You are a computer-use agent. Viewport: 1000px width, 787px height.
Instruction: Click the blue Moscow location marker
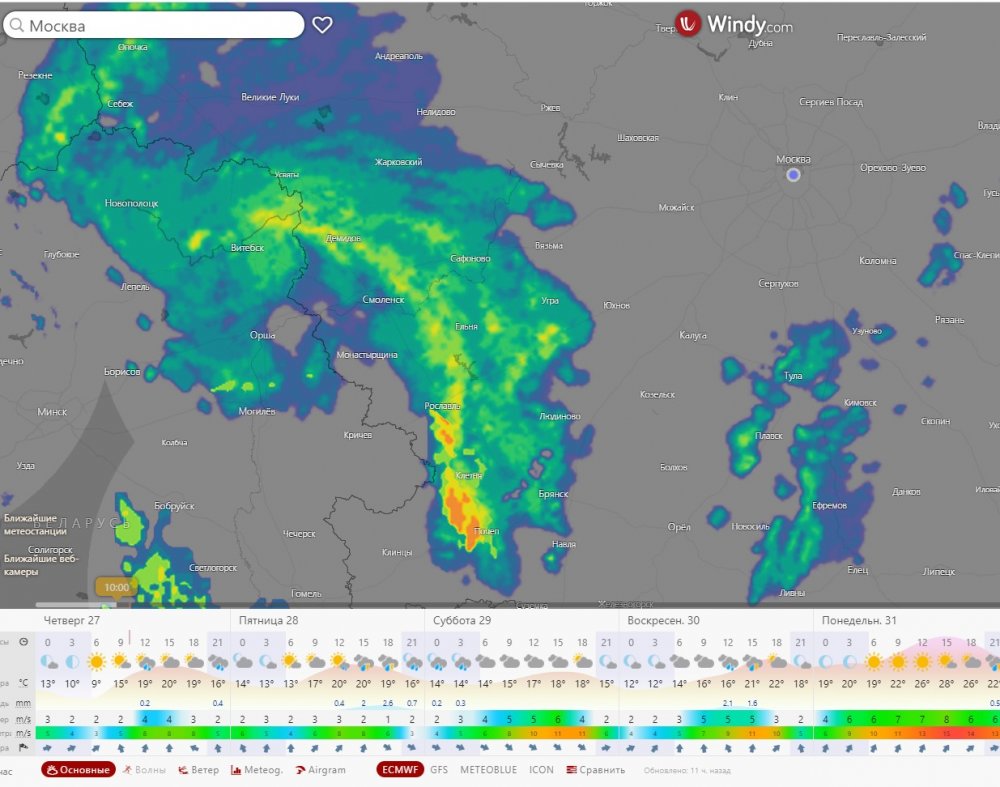click(x=793, y=175)
